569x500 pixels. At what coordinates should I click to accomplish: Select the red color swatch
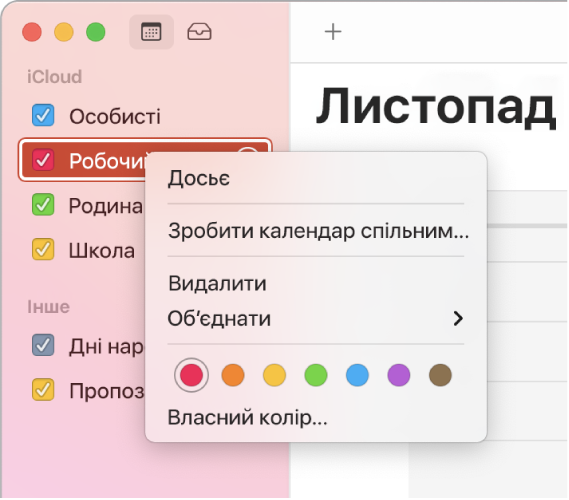pos(191,375)
